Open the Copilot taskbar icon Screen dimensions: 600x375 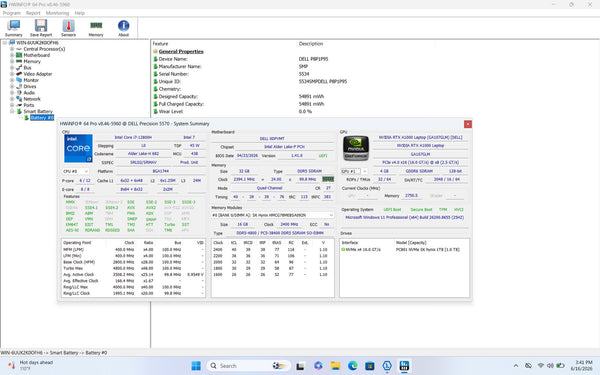point(318,366)
